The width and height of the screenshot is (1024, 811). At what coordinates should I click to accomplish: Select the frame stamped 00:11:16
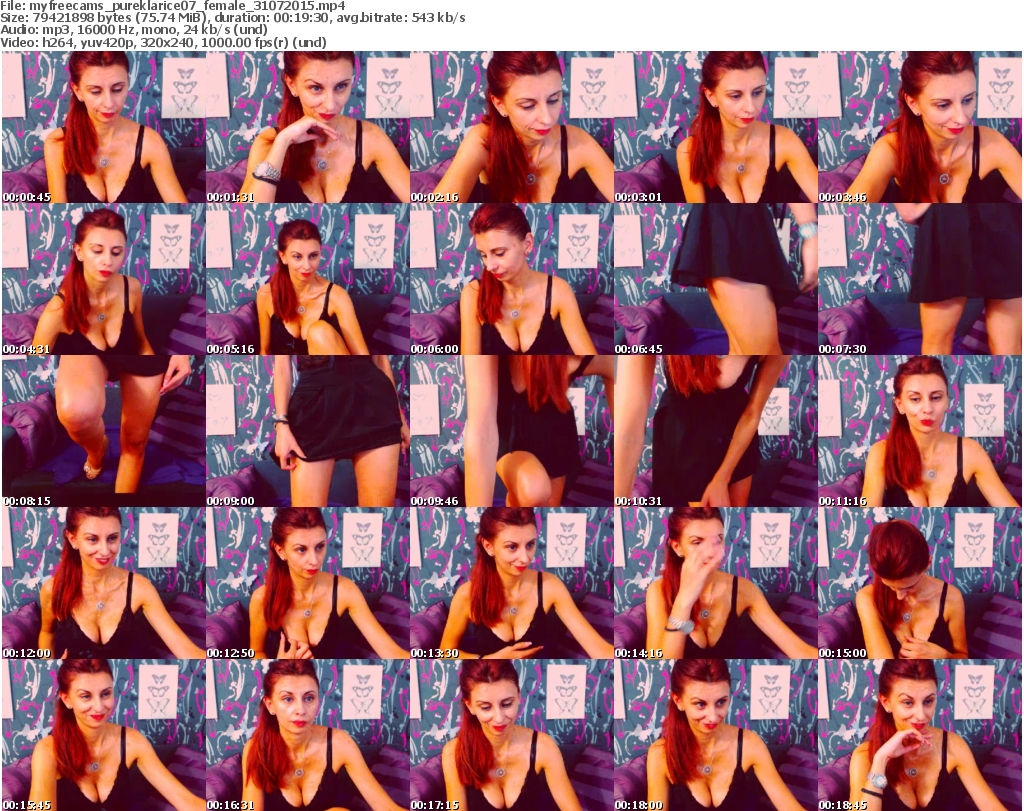pos(920,432)
